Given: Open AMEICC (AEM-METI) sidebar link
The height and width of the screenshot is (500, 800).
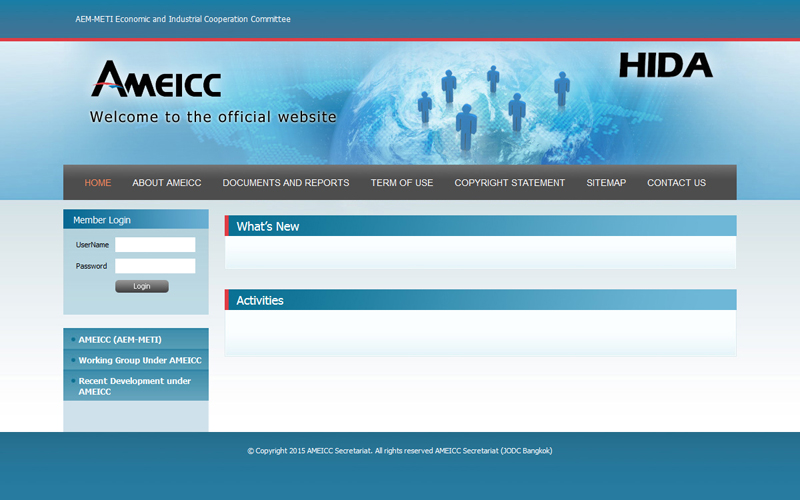Looking at the screenshot, I should pyautogui.click(x=120, y=339).
